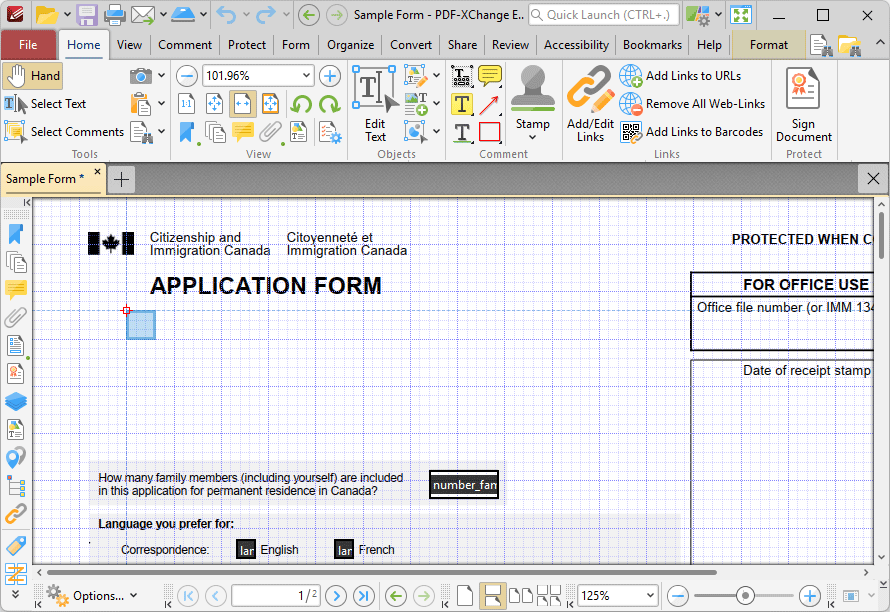Click the Edit Text tool
The height and width of the screenshot is (612, 890).
pyautogui.click(x=375, y=104)
